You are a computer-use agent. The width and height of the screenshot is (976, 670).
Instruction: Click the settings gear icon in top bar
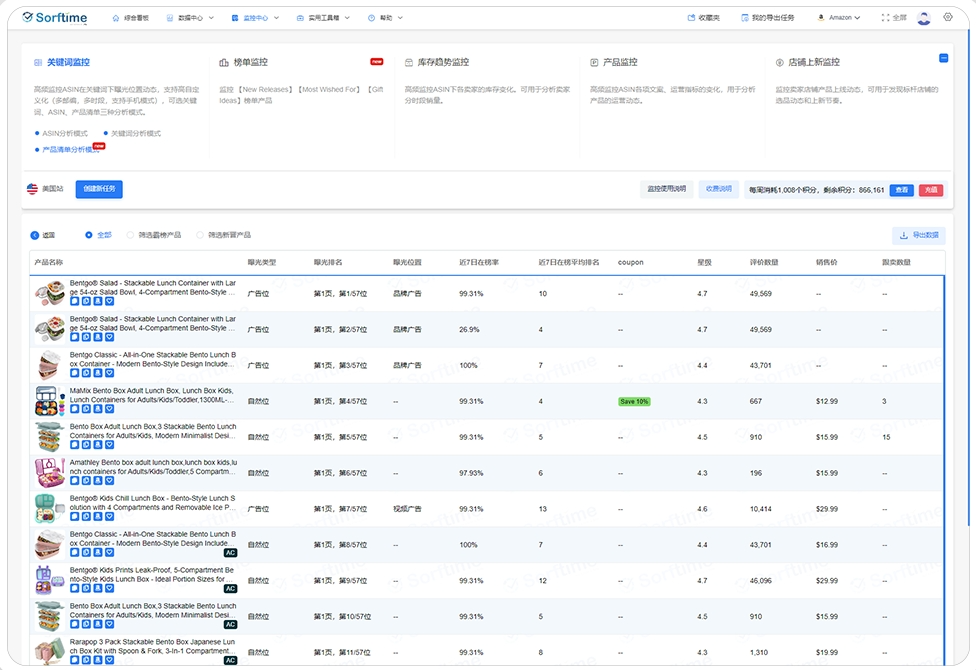coord(948,17)
